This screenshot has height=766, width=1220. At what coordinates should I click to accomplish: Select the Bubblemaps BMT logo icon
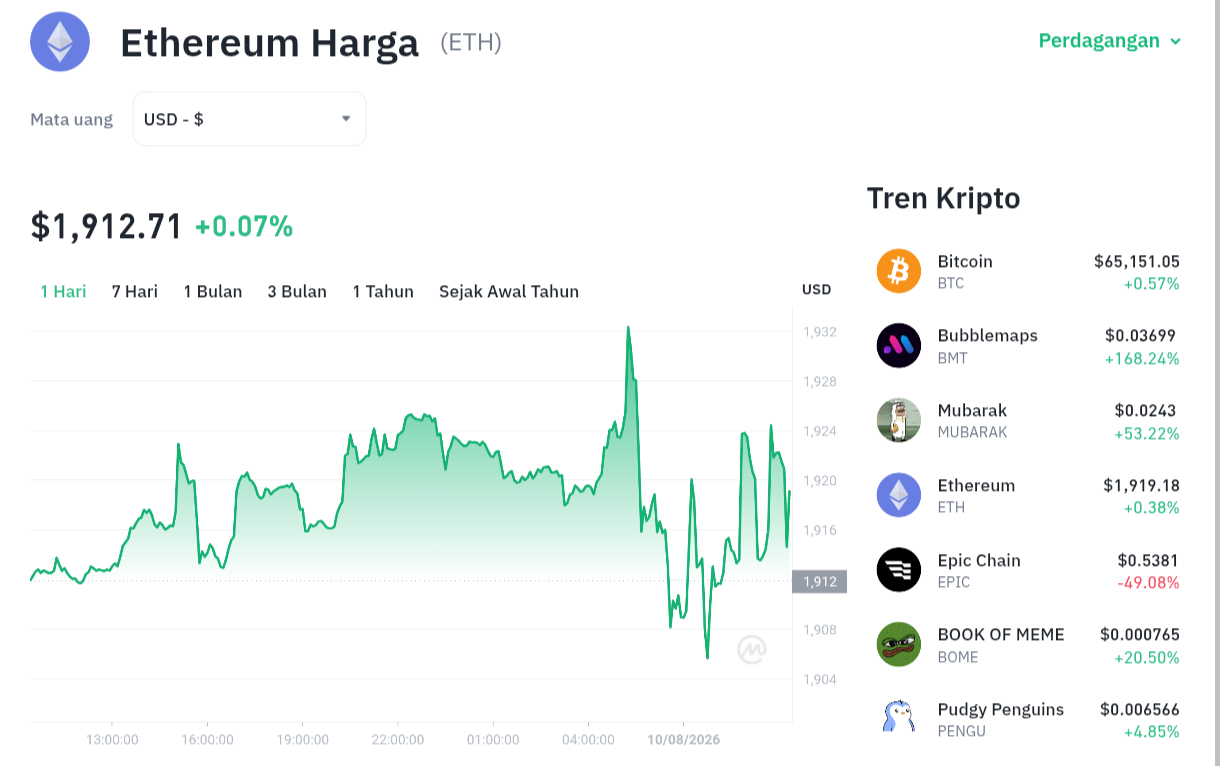[898, 346]
